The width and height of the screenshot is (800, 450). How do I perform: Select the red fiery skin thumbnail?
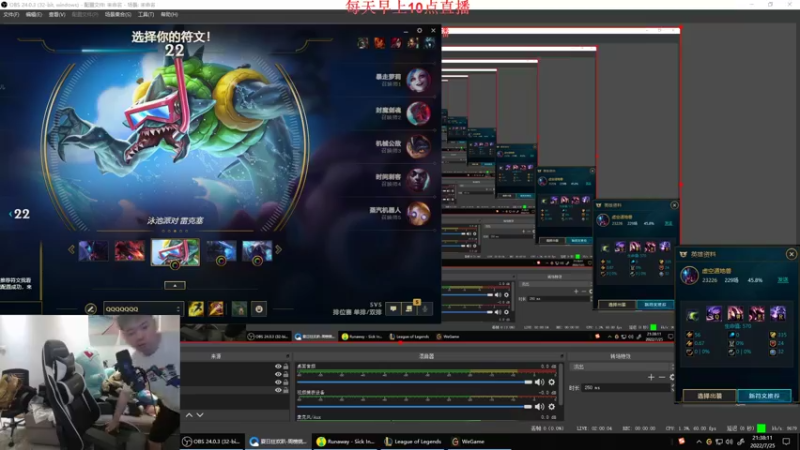130,251
